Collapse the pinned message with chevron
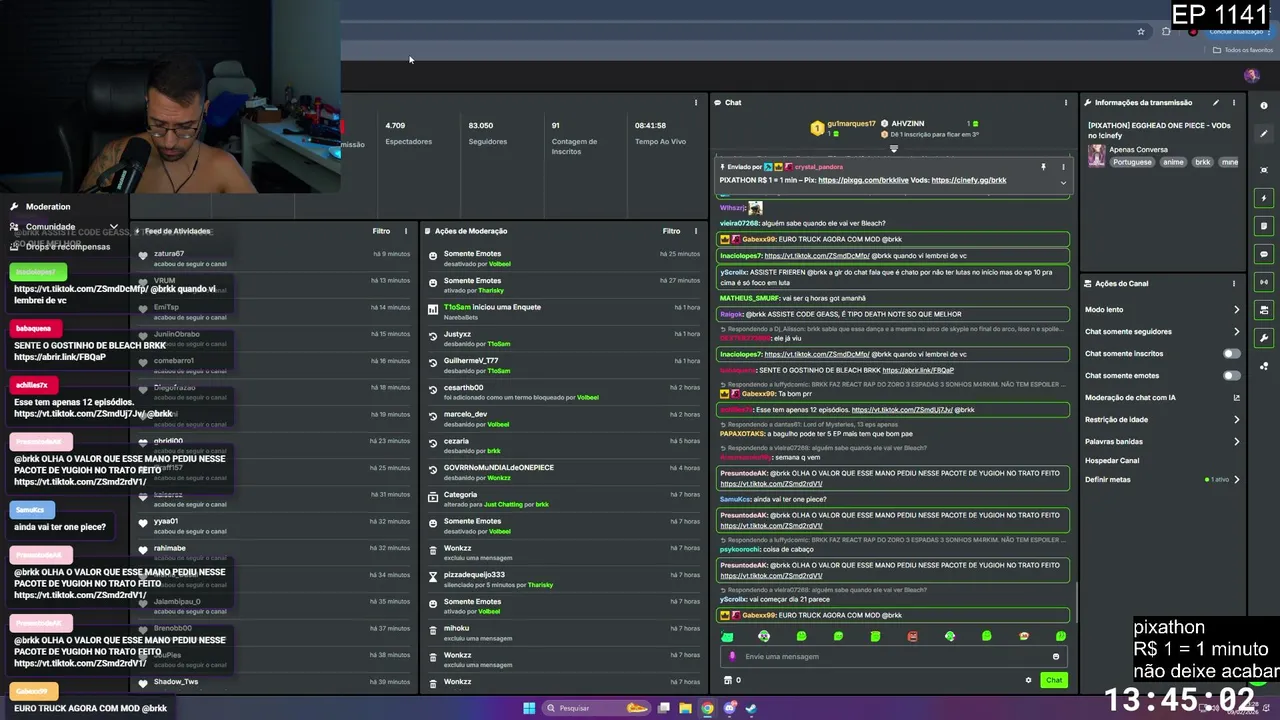 [1063, 182]
